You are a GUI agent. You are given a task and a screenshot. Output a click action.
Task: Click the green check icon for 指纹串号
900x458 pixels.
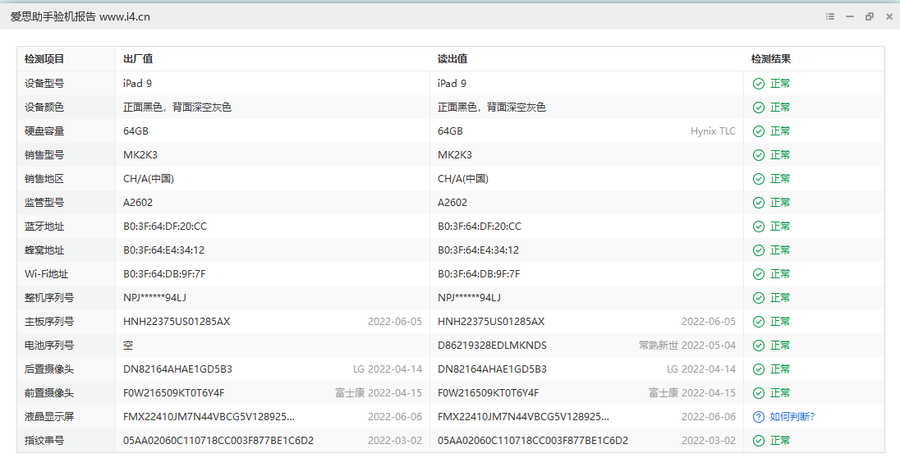[758, 441]
